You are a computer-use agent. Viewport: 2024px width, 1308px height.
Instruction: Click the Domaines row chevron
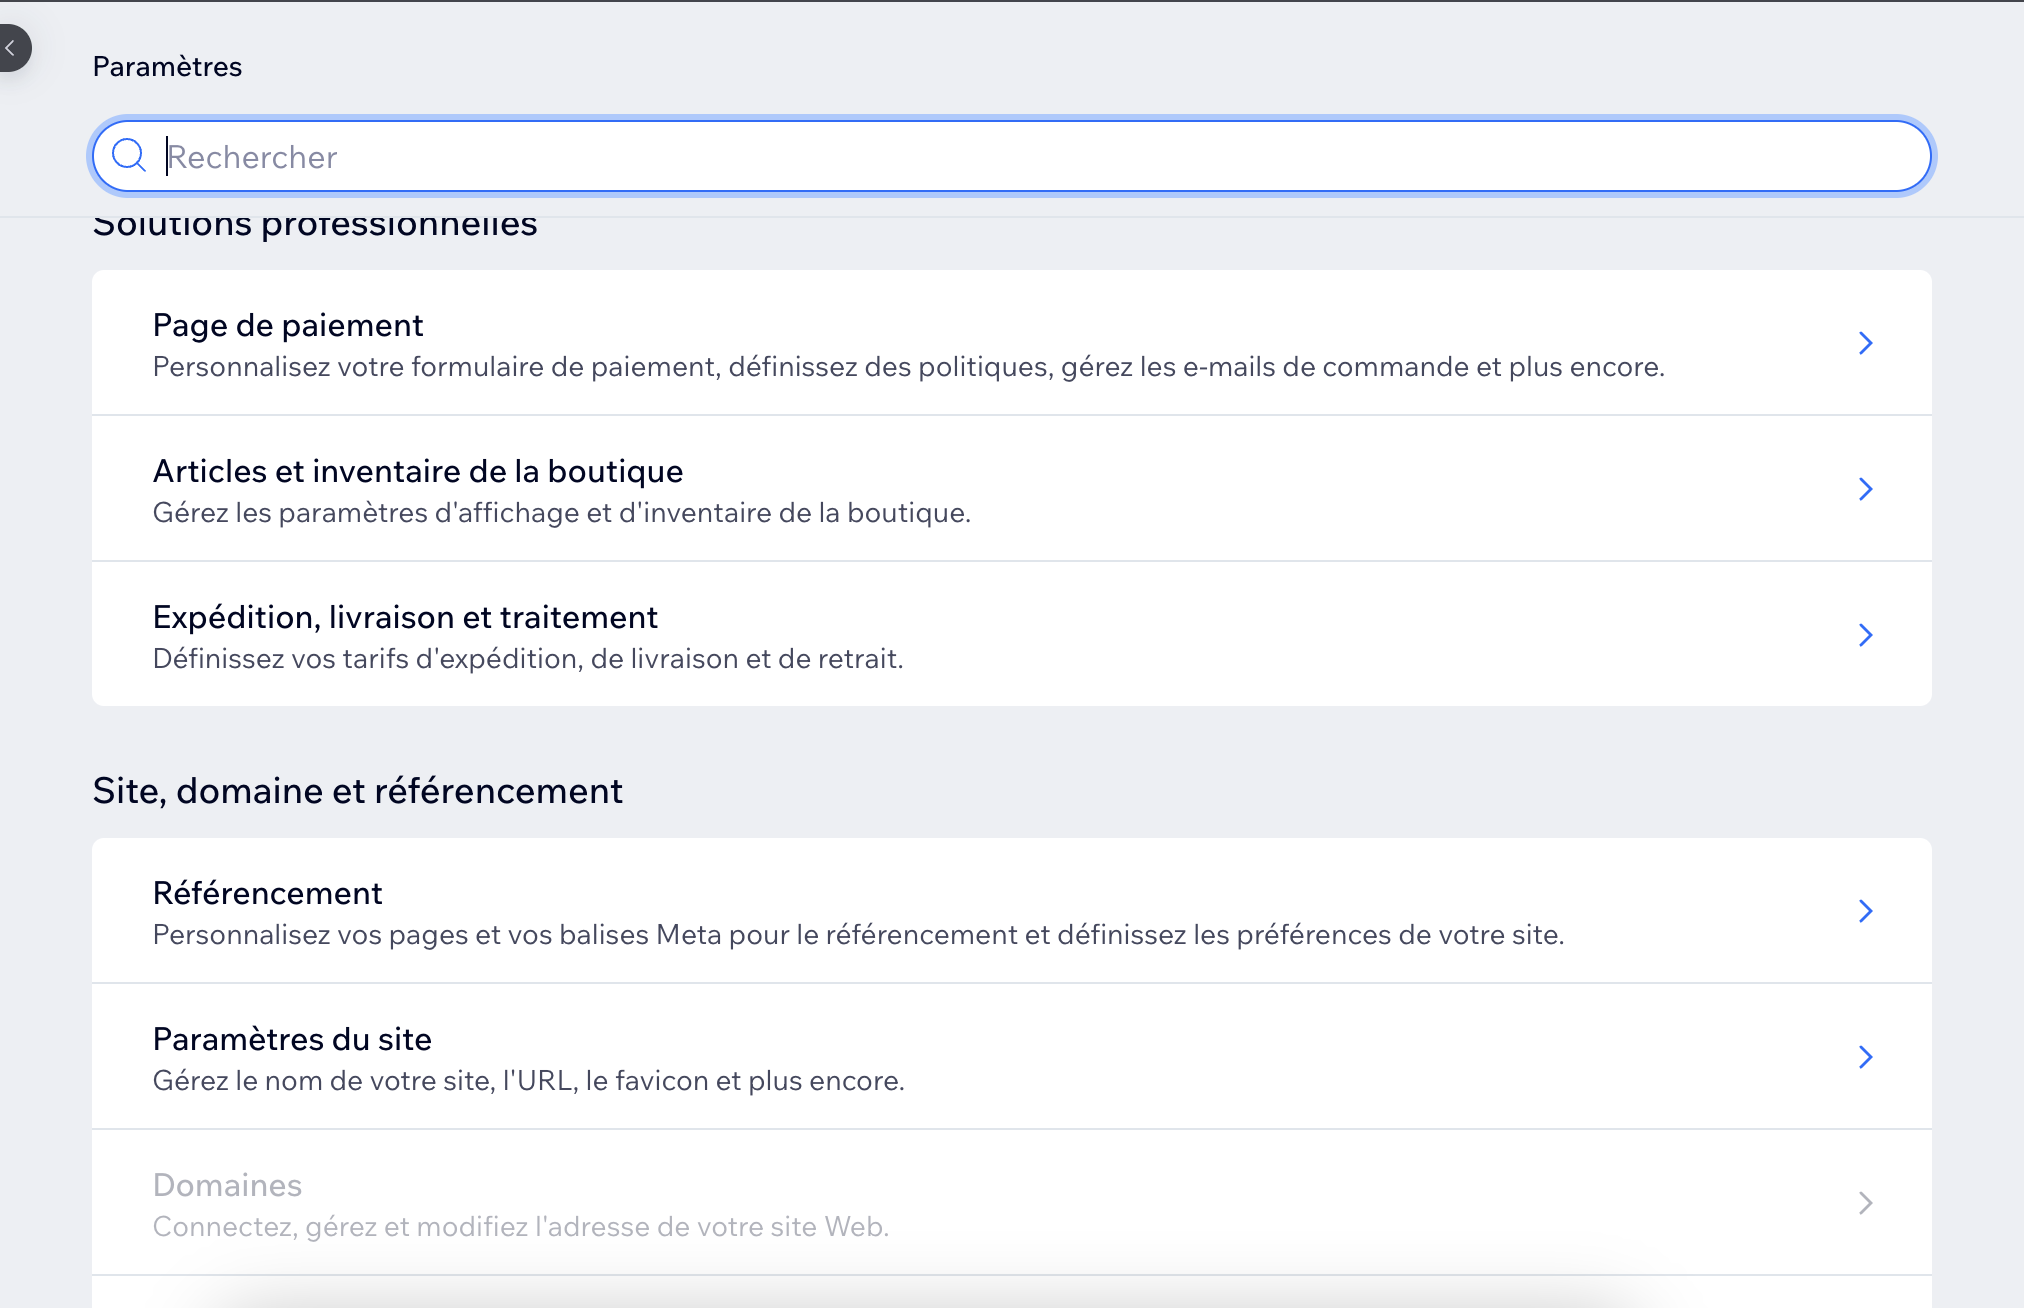[1864, 1203]
